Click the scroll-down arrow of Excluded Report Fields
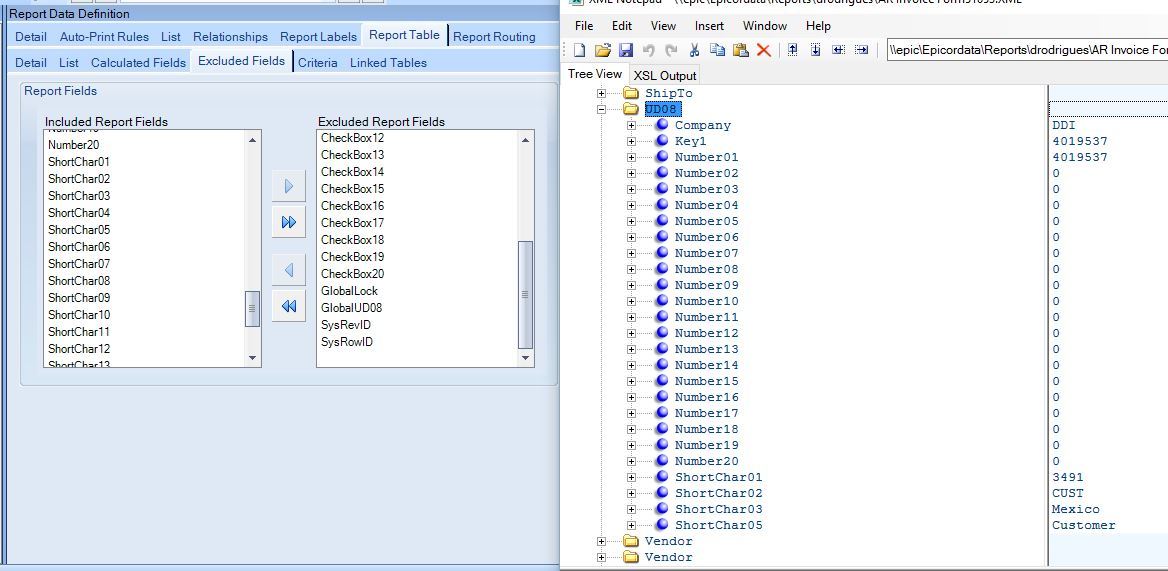The image size is (1168, 571). 526,358
